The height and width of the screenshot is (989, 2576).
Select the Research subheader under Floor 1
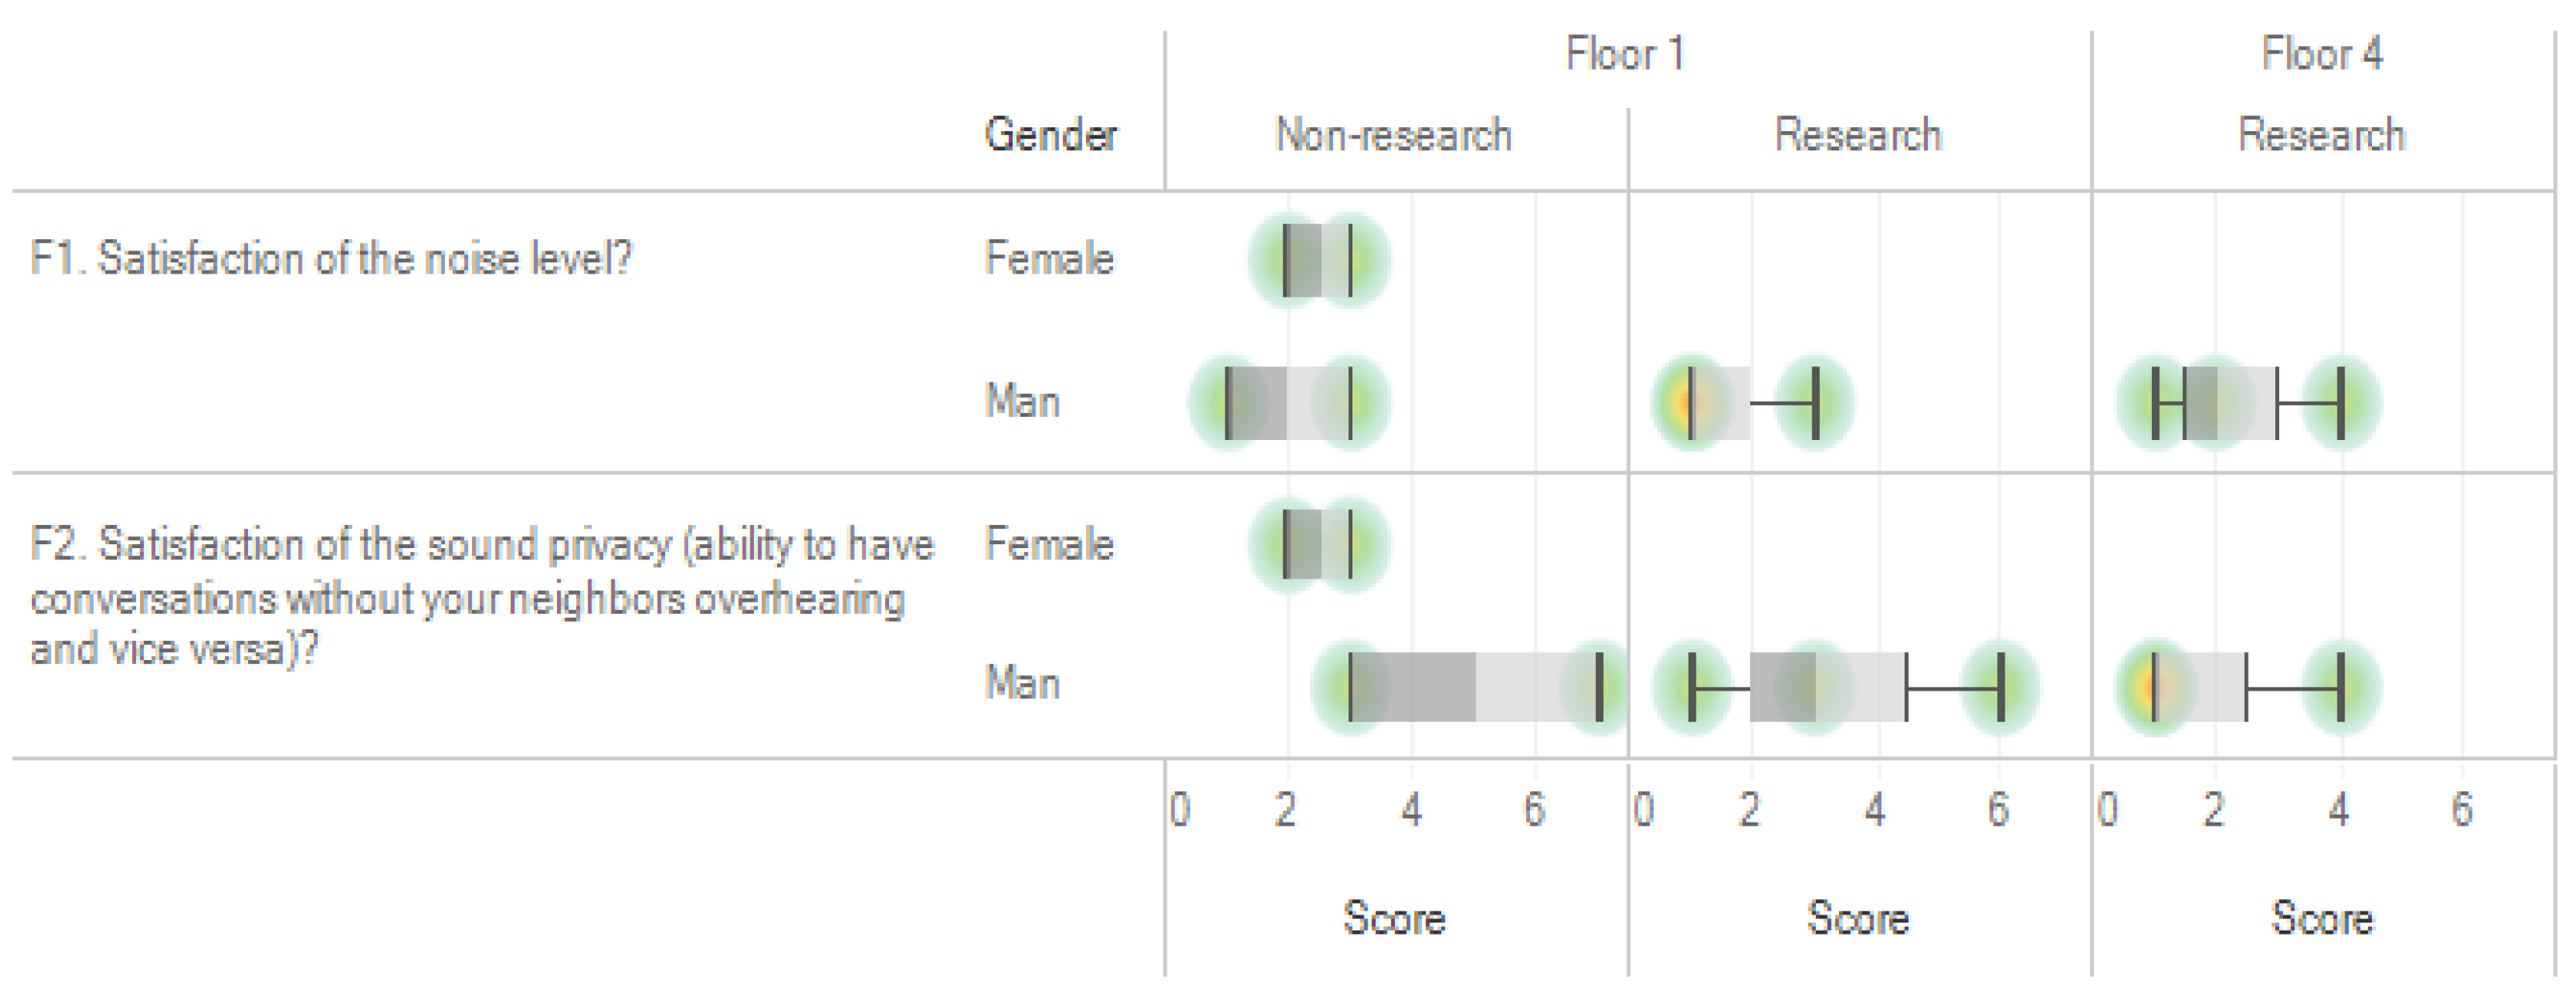1858,135
